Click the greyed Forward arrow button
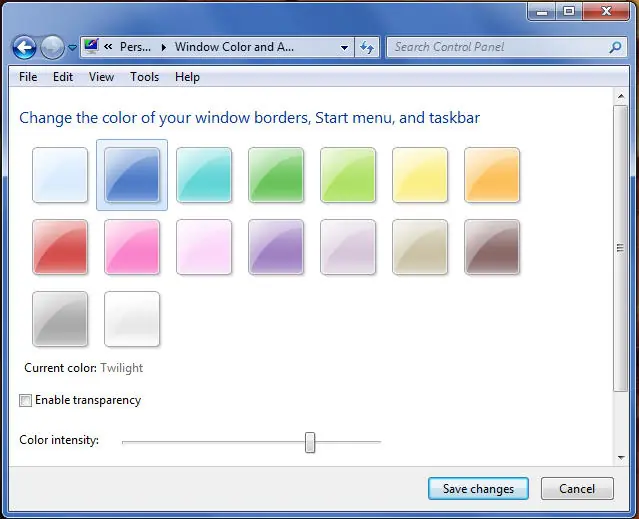This screenshot has height=519, width=639. coord(52,48)
